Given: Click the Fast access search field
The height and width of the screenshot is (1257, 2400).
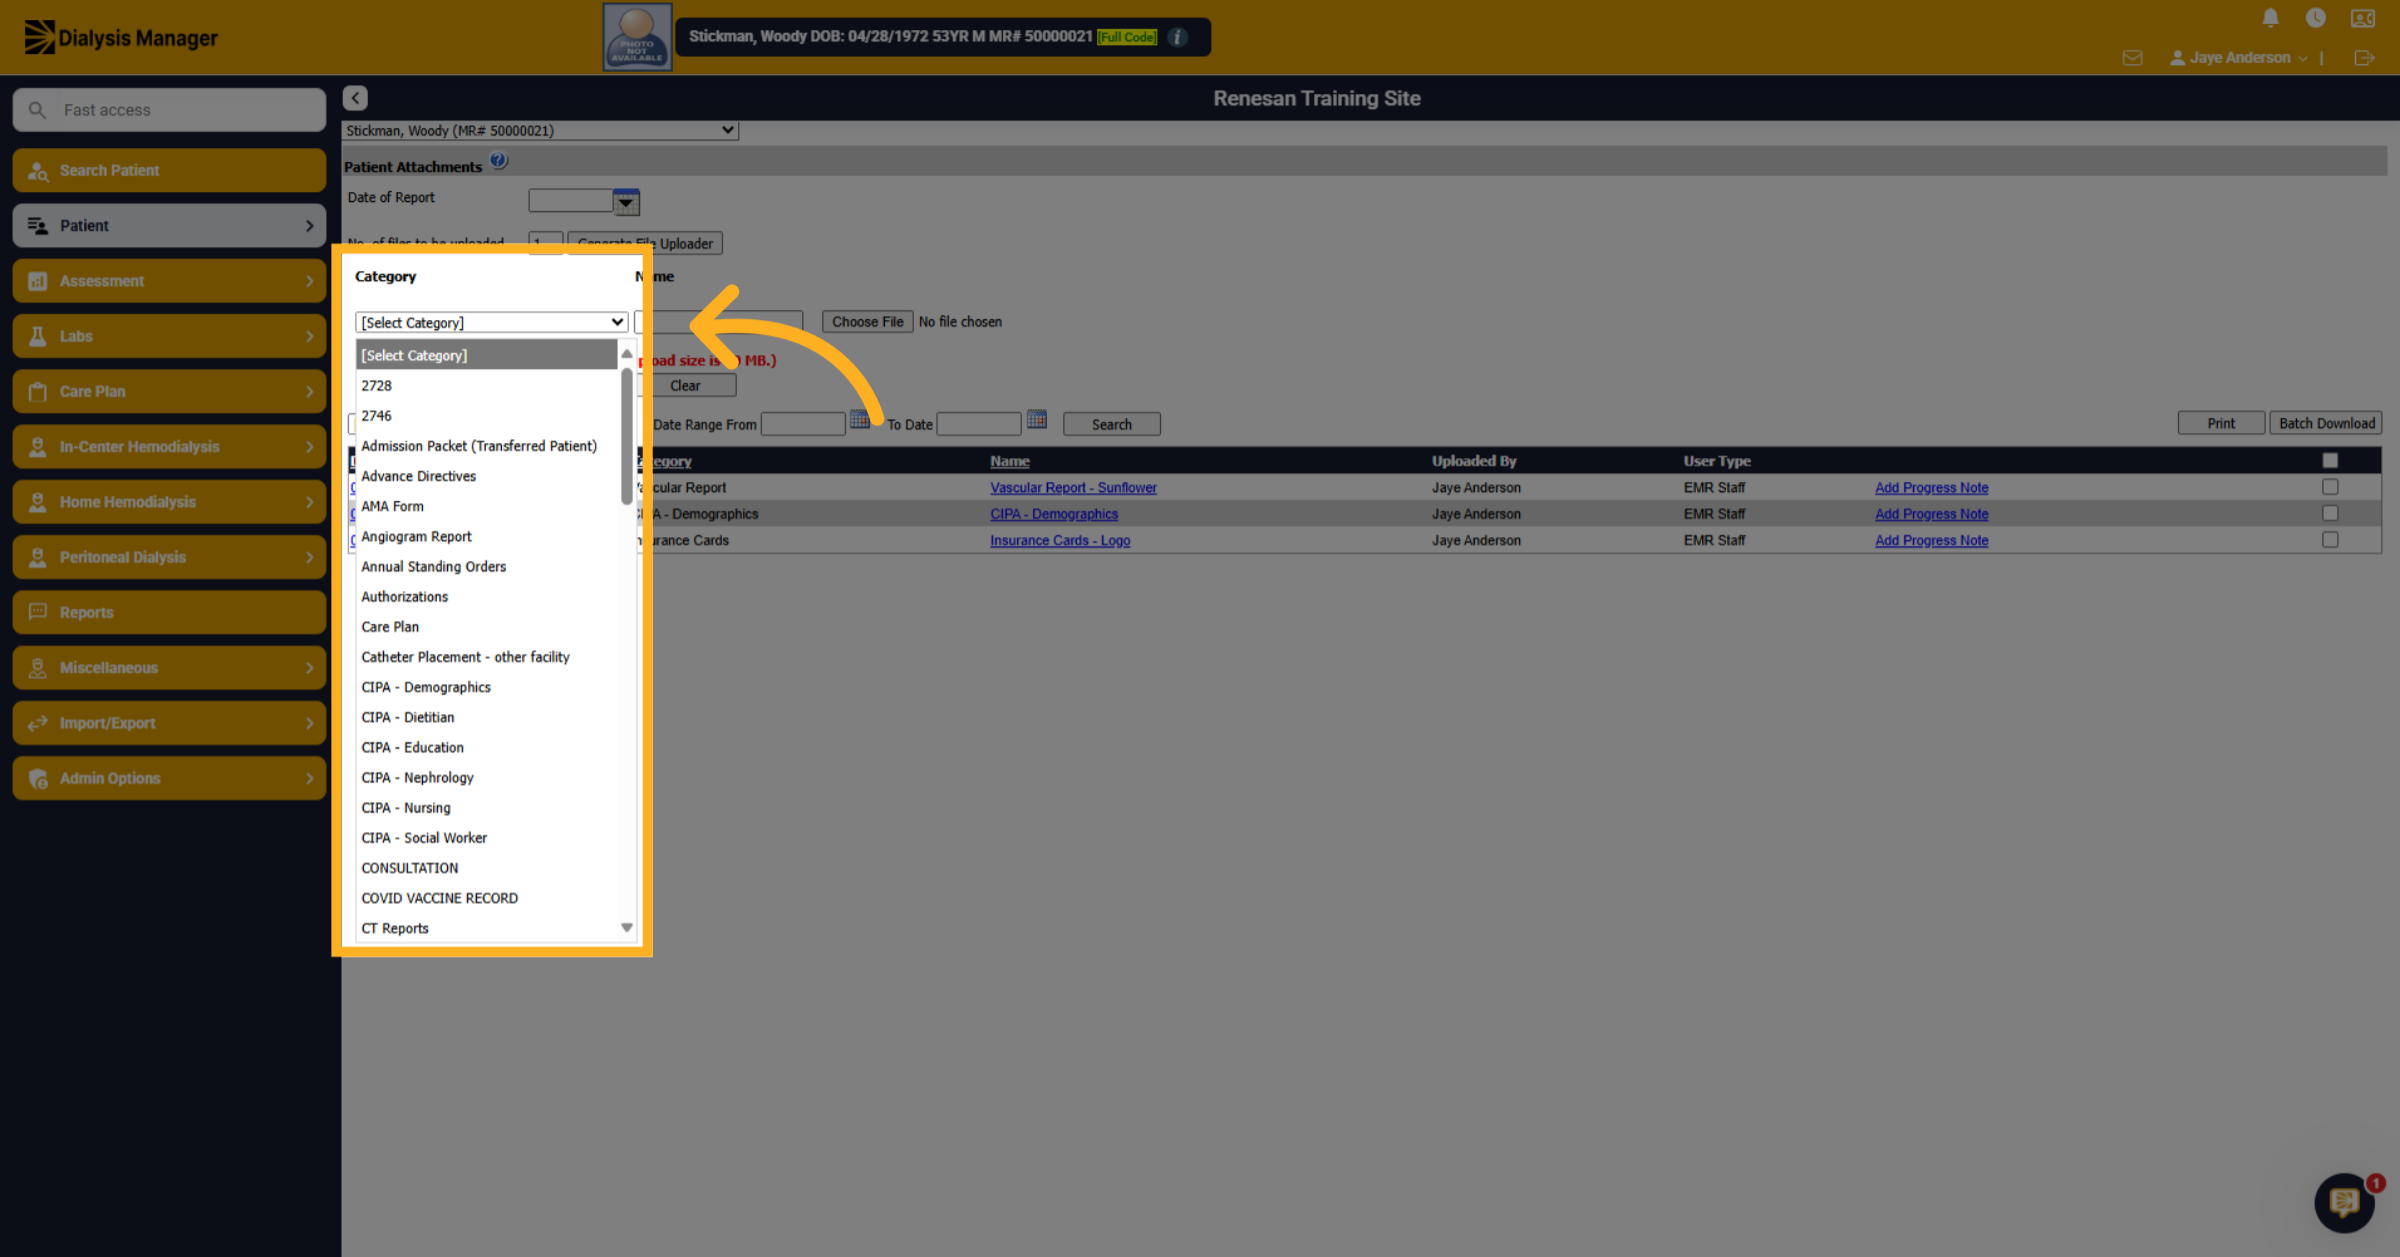Looking at the screenshot, I should (x=169, y=110).
